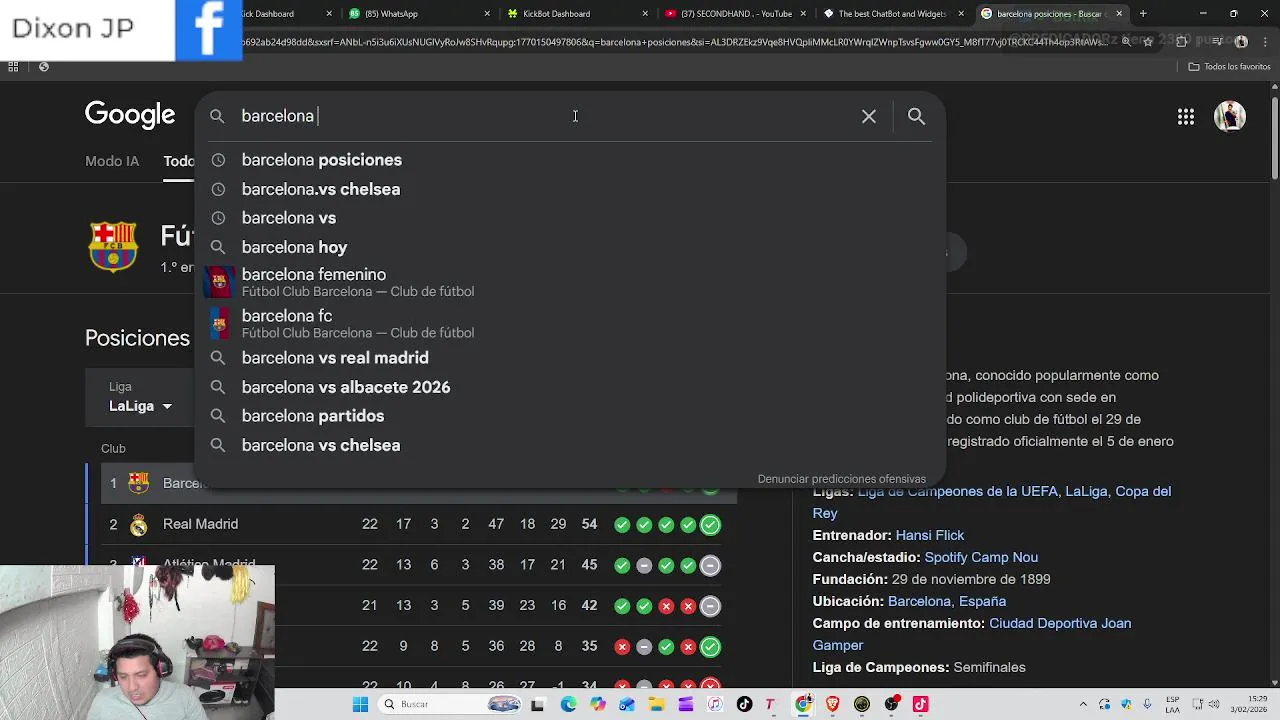Click the magnifier search submit icon
Screen dimensions: 1280x720
coord(916,116)
